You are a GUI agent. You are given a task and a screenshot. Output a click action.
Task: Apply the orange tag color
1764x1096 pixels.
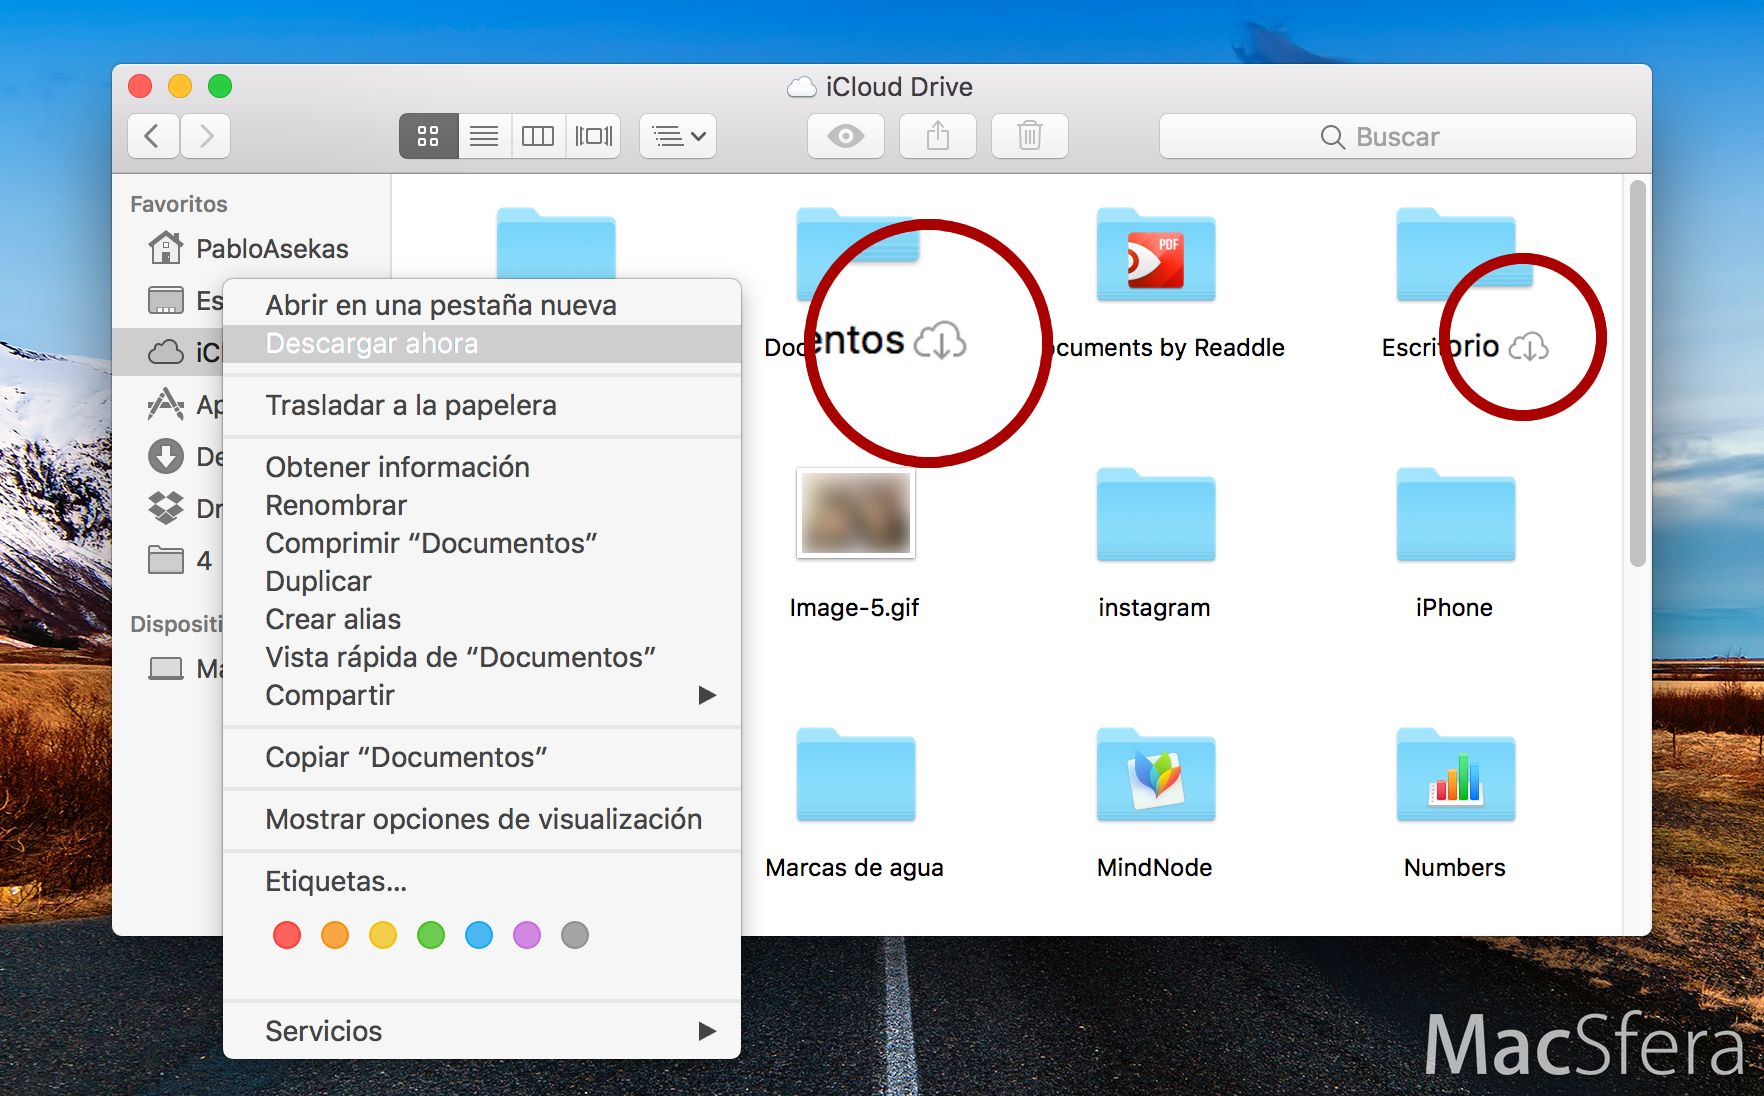(335, 935)
